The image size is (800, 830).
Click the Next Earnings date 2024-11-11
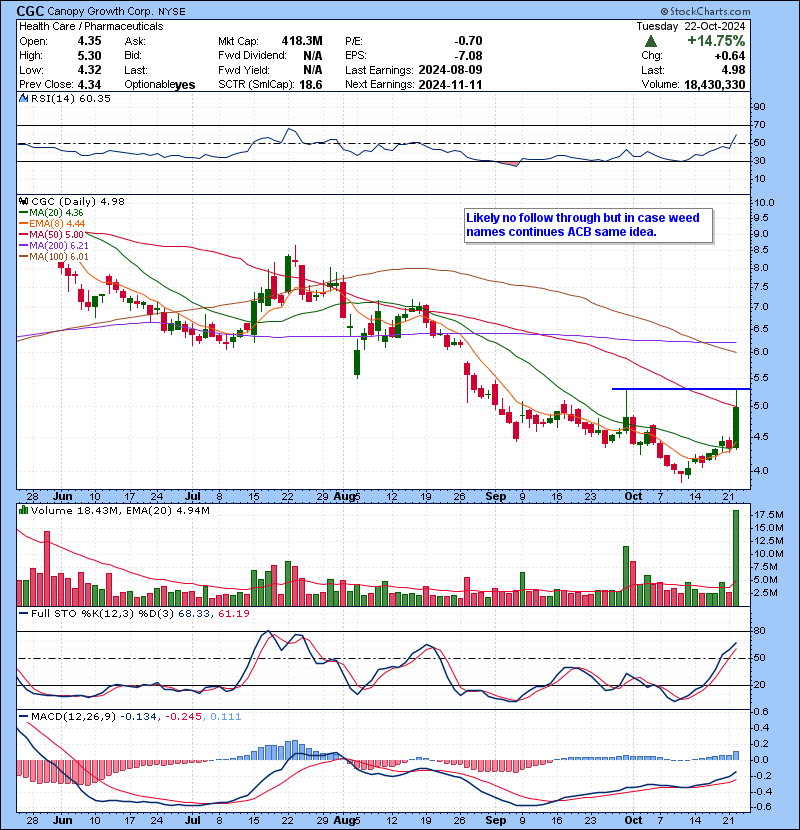[450, 85]
